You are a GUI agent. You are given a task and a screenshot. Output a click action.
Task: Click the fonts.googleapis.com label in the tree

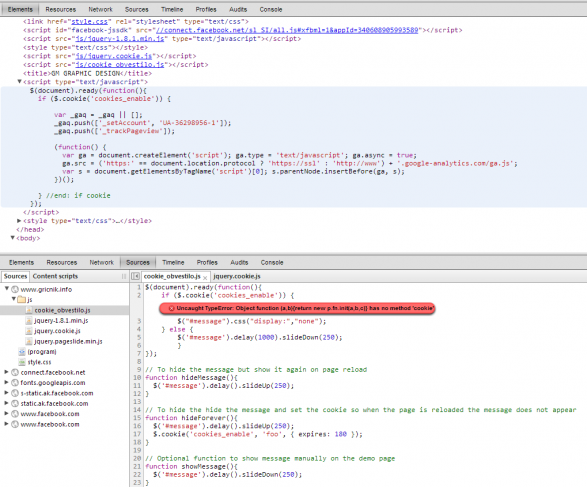pos(53,383)
